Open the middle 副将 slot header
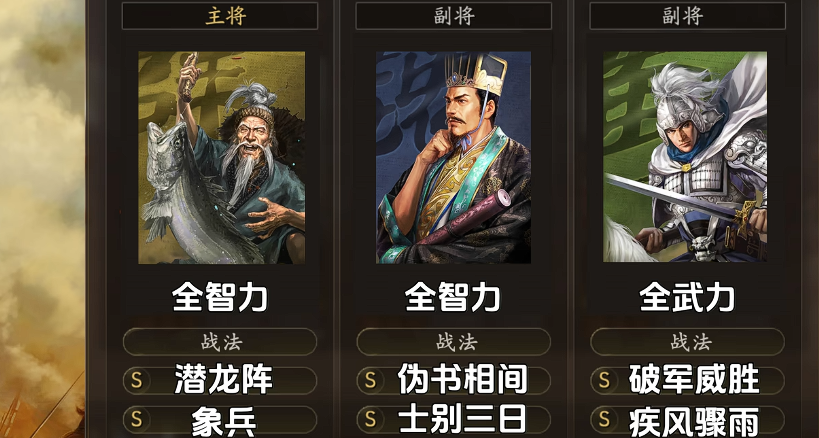The width and height of the screenshot is (819, 438). click(453, 16)
